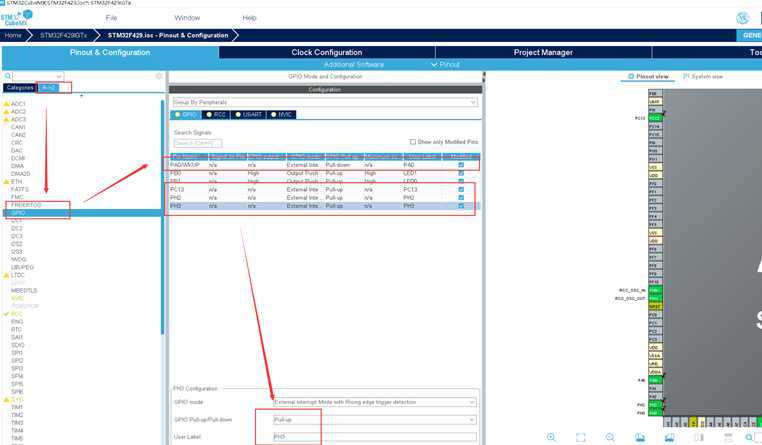Click the Pinout view icon
Image resolution: width=762 pixels, height=445 pixels.
631,76
